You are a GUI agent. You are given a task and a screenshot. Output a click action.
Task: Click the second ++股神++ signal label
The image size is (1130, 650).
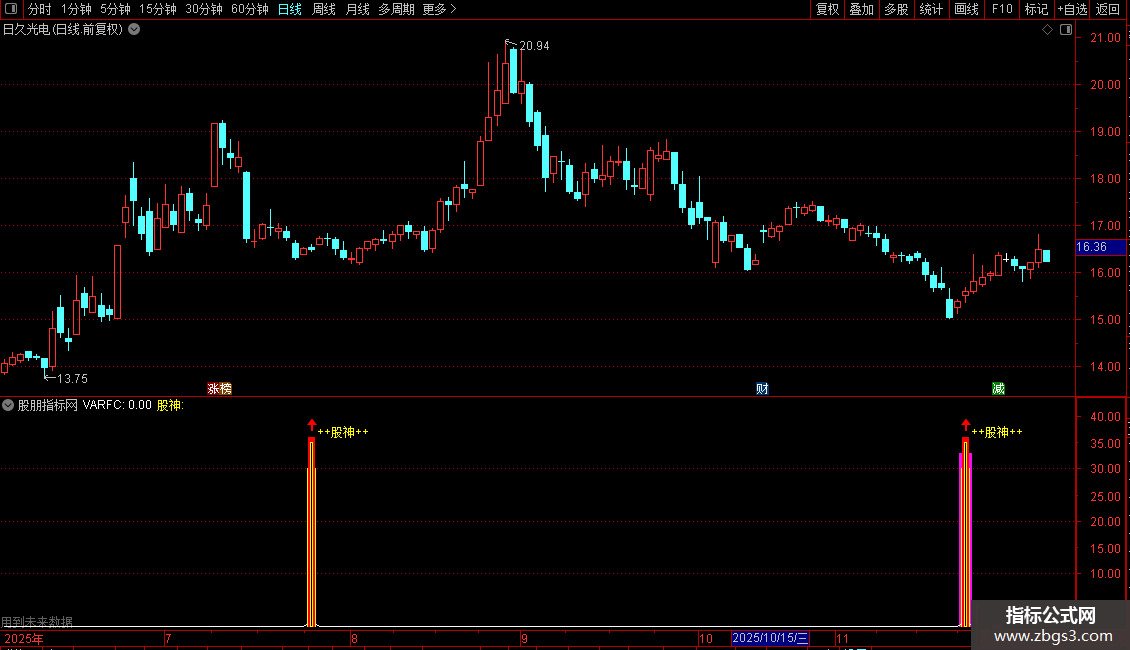(997, 432)
